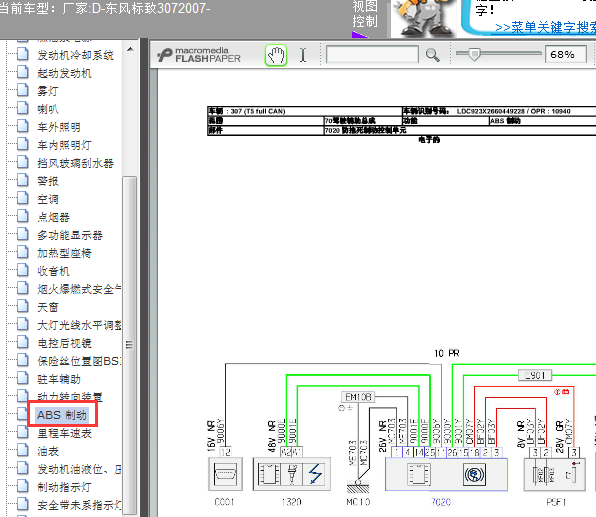The height and width of the screenshot is (517, 596).
Task: Click the document icon beside 喇叭
Action: pyautogui.click(x=23, y=108)
